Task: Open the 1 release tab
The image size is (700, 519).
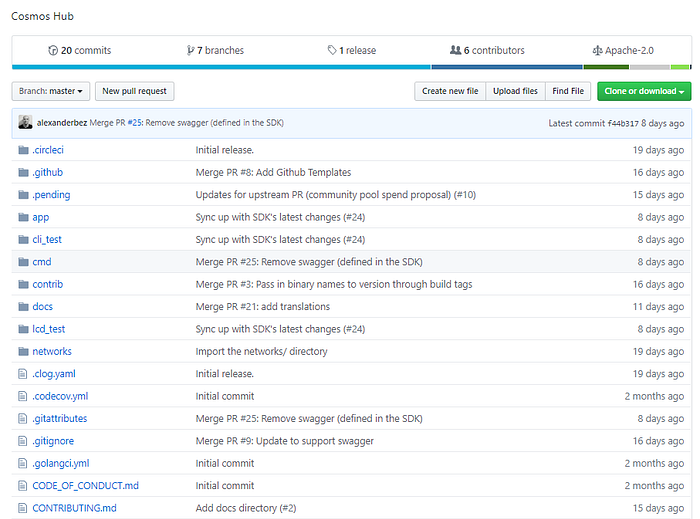Action: click(352, 50)
